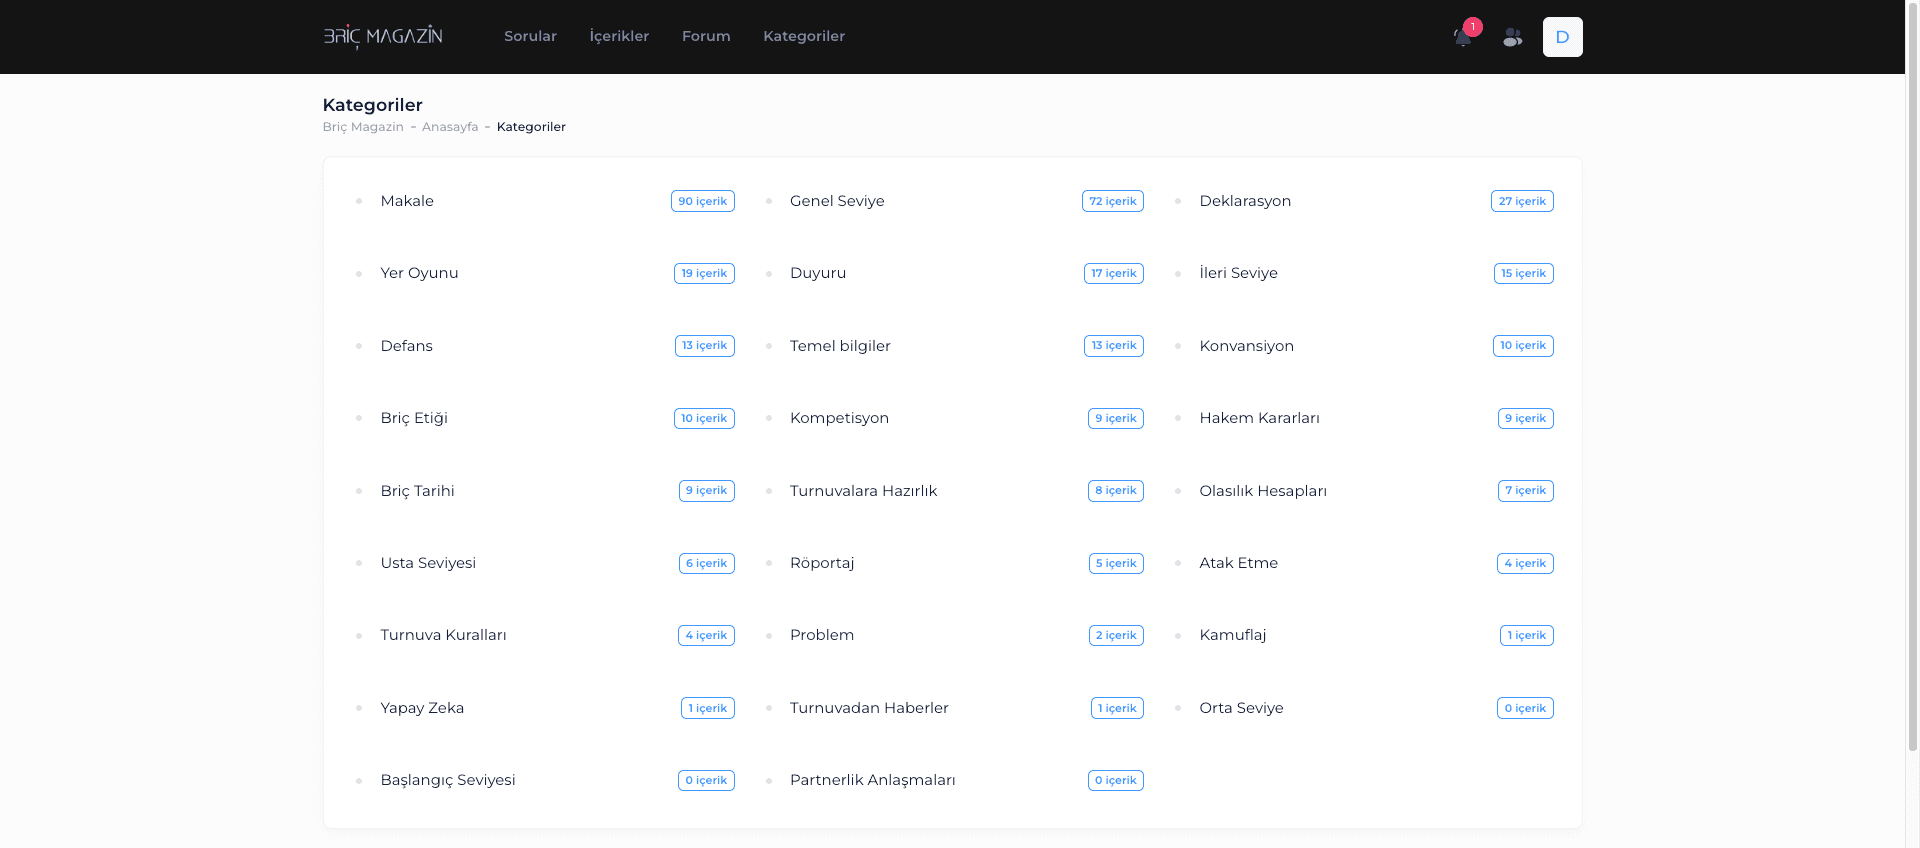
Task: Click the 0 içerik badge for Orta Seviye
Action: (x=1525, y=708)
